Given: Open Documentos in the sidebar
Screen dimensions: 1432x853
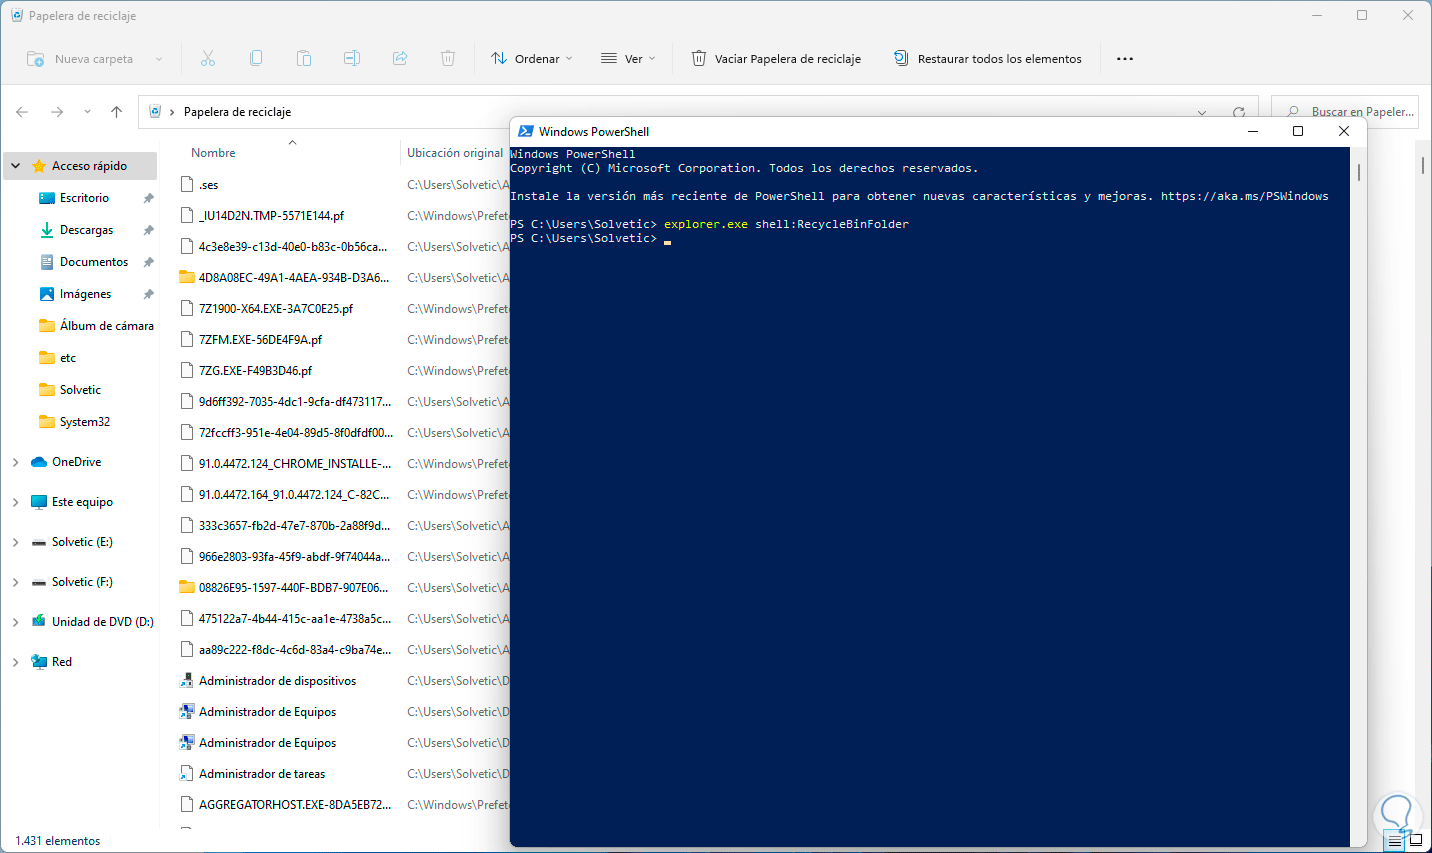Looking at the screenshot, I should 94,262.
